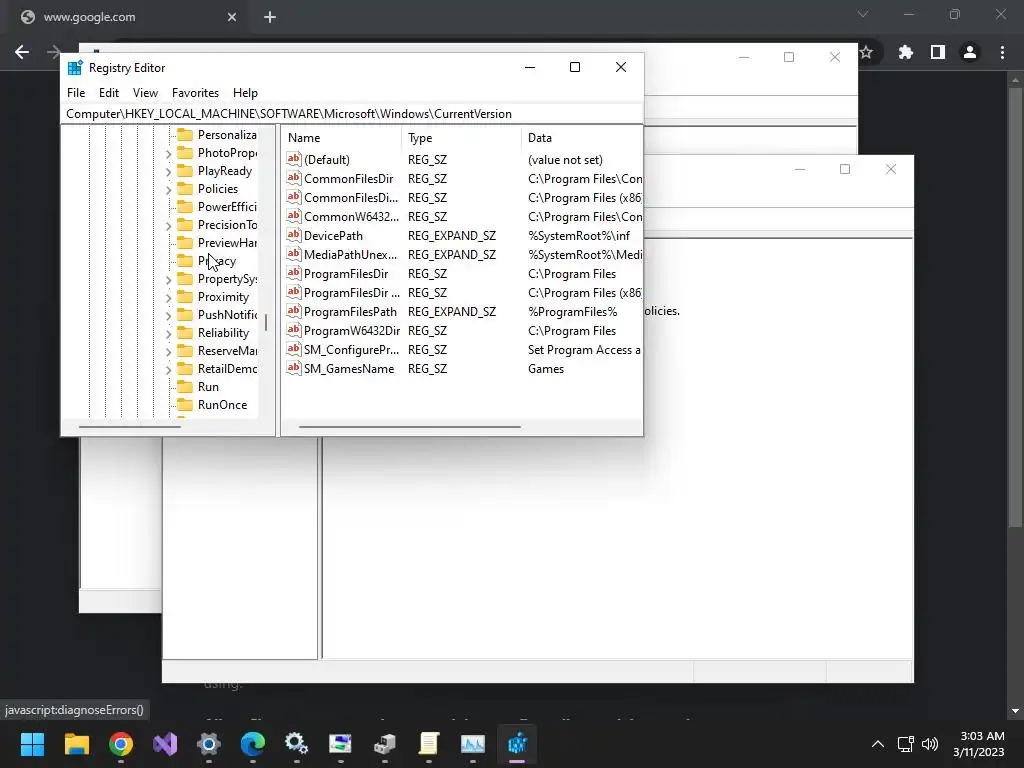Expand the PhotoProp registry key
1024x768 pixels.
coord(168,153)
